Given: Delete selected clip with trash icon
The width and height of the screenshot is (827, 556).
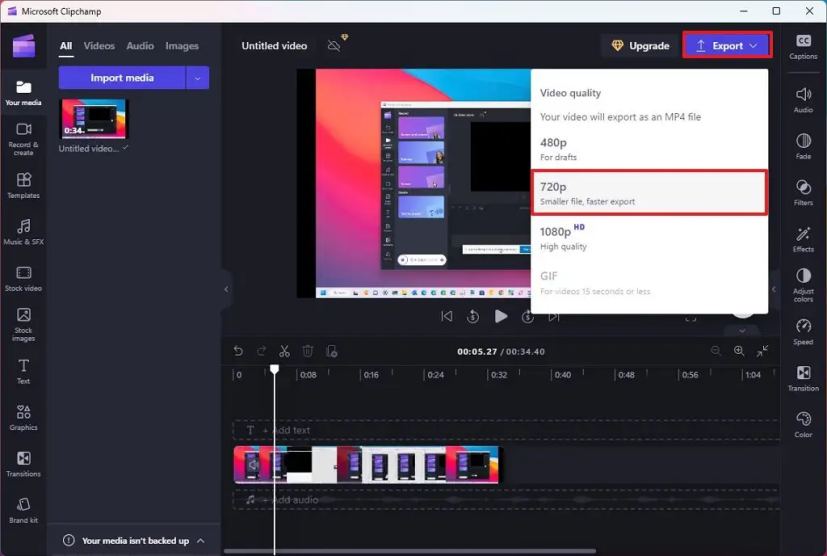Looking at the screenshot, I should 308,351.
